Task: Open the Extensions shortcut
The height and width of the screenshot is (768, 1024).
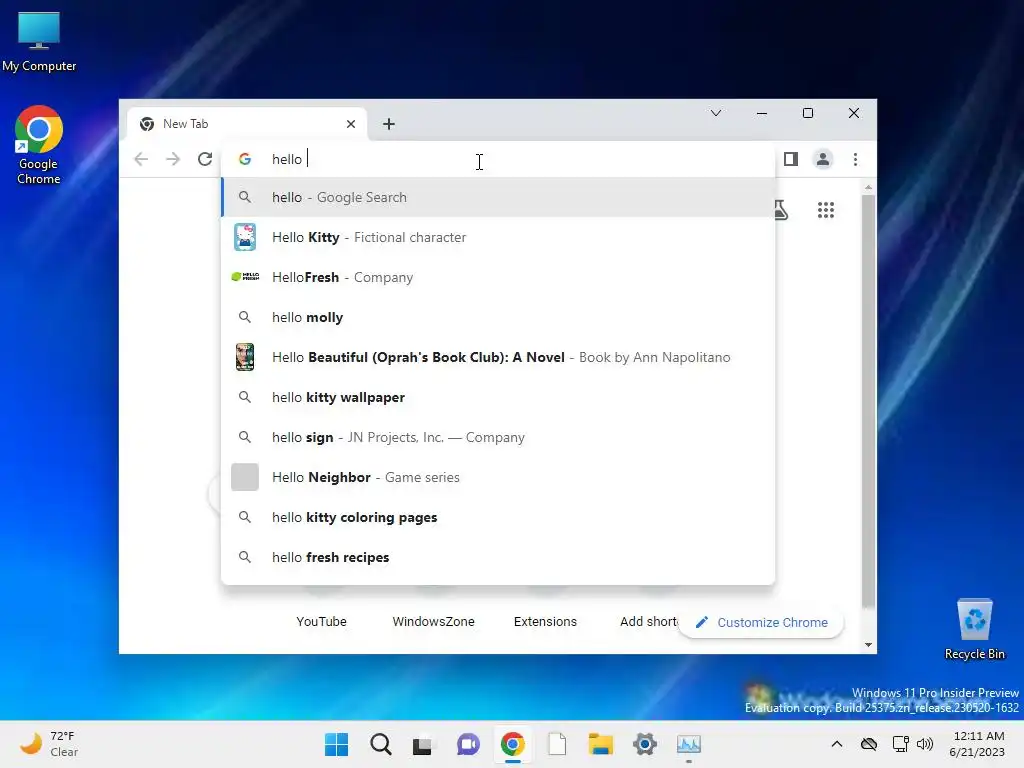Action: point(545,621)
